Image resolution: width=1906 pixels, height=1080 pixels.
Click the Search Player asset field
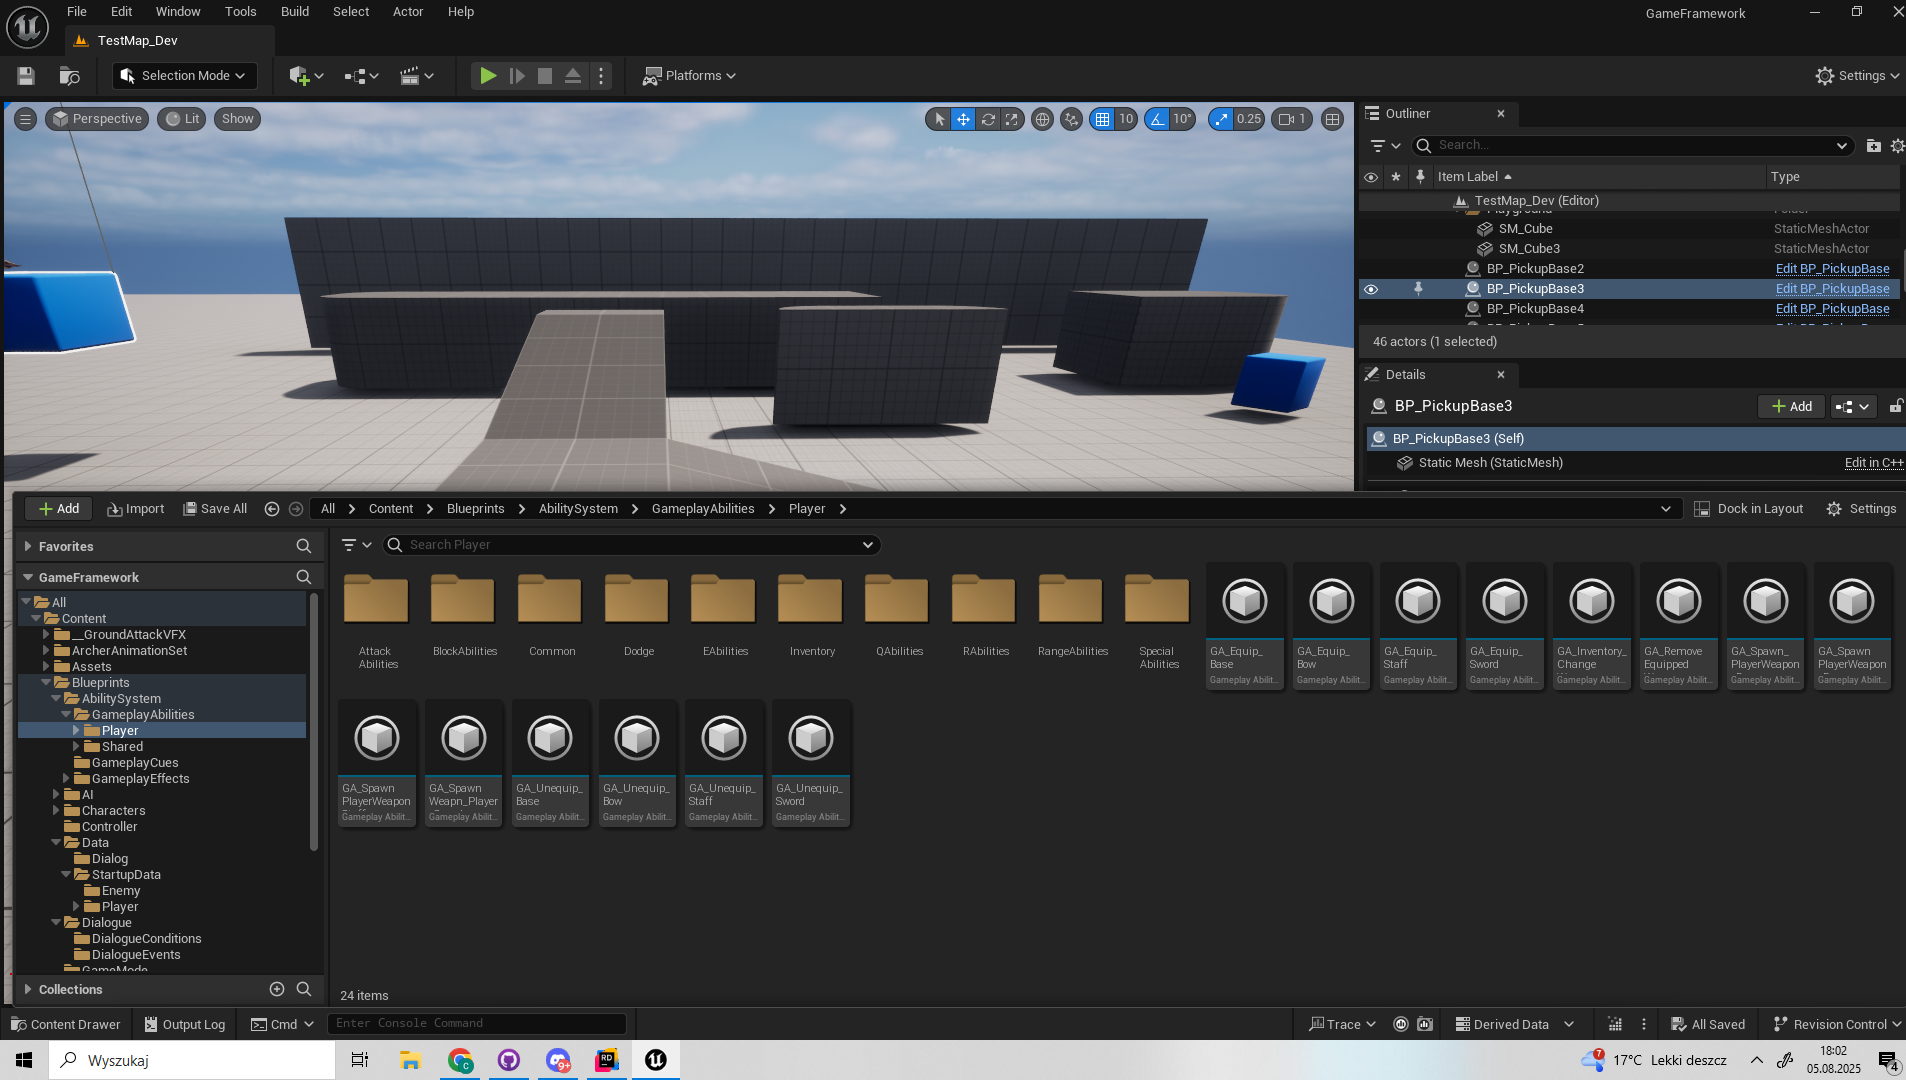[632, 545]
